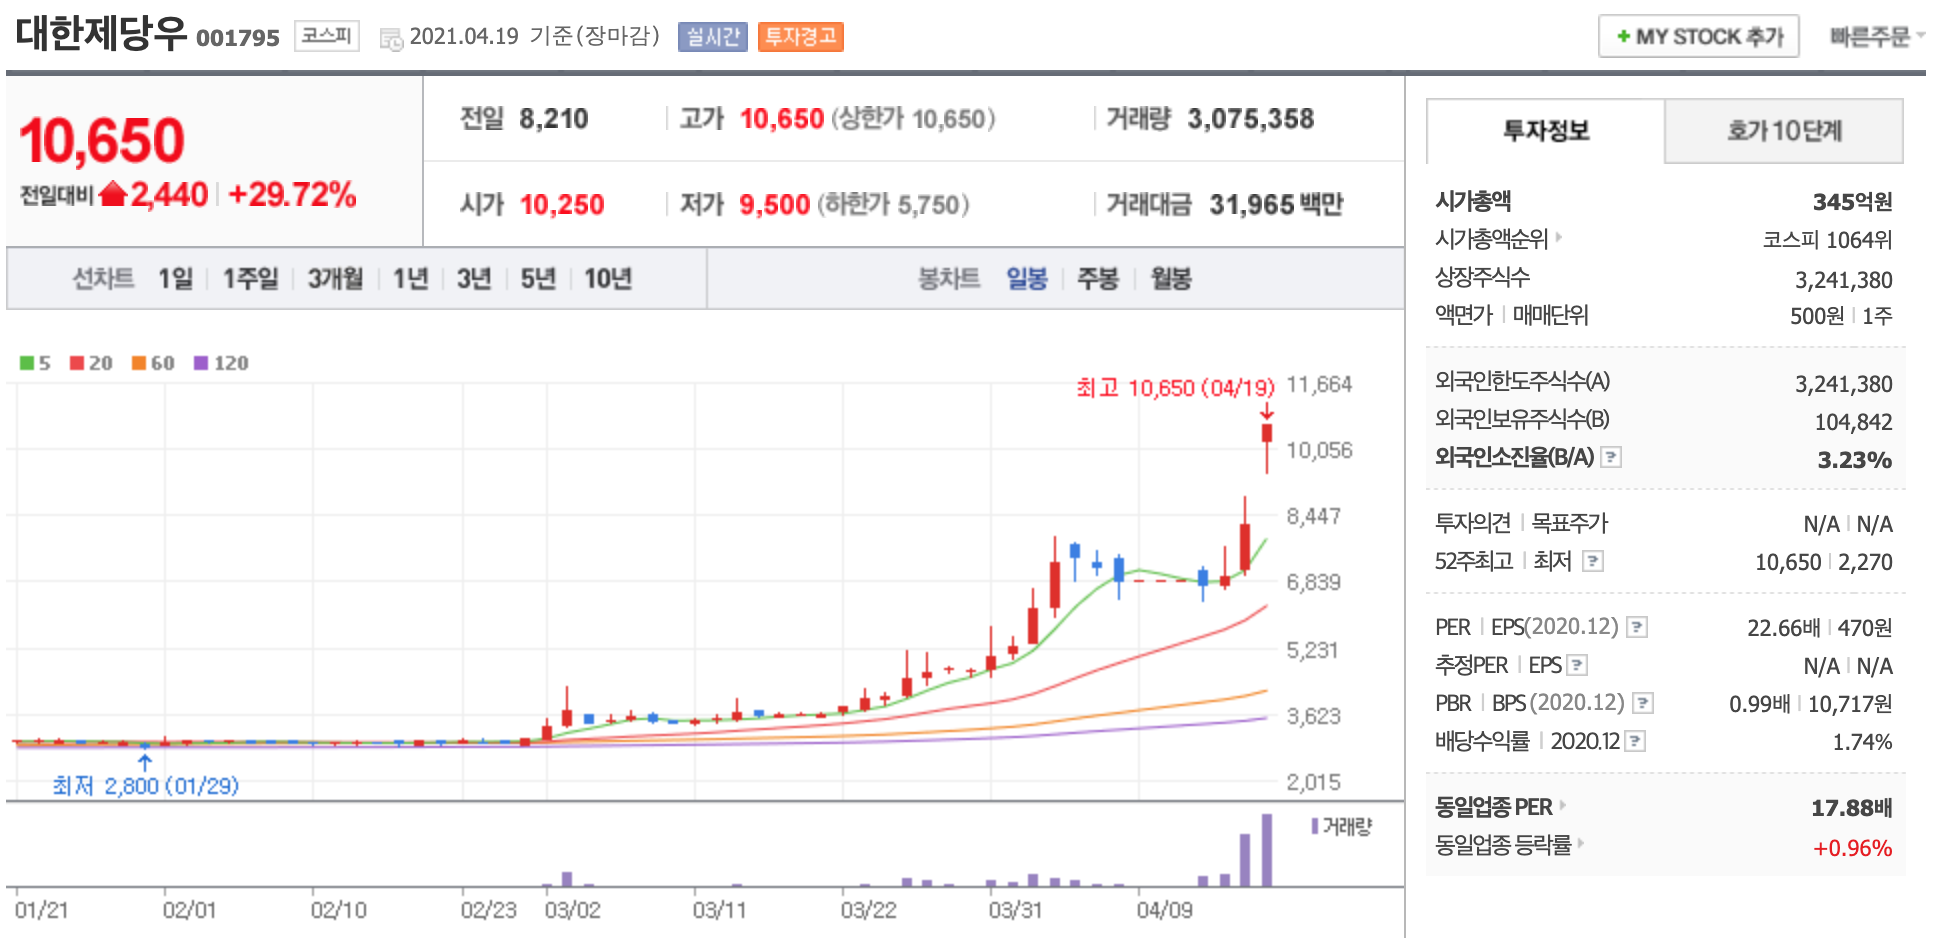The width and height of the screenshot is (1940, 938).
Task: Click the 동일업종 PER value 17.88배
Action: point(1851,808)
